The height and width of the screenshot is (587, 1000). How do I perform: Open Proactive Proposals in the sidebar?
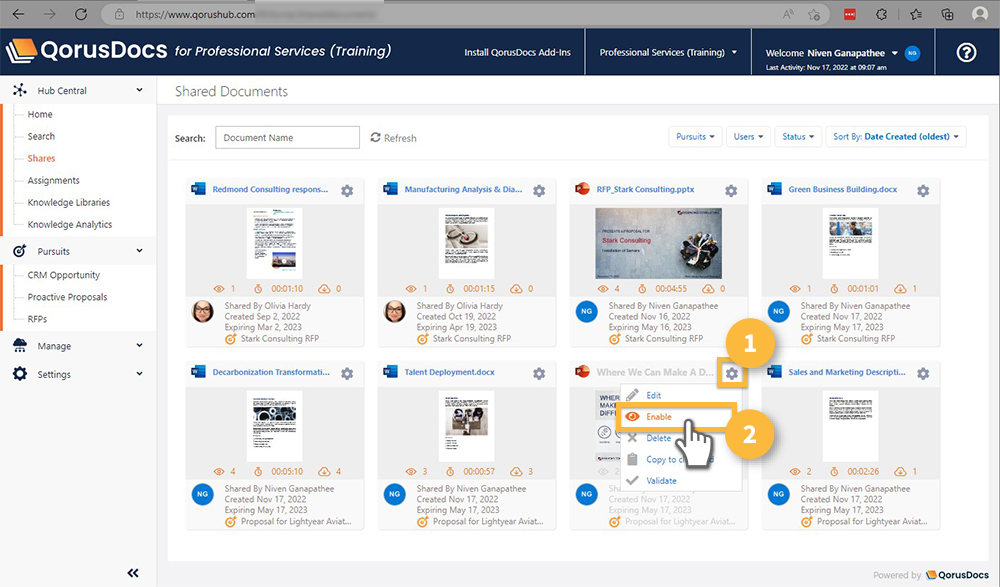click(67, 297)
